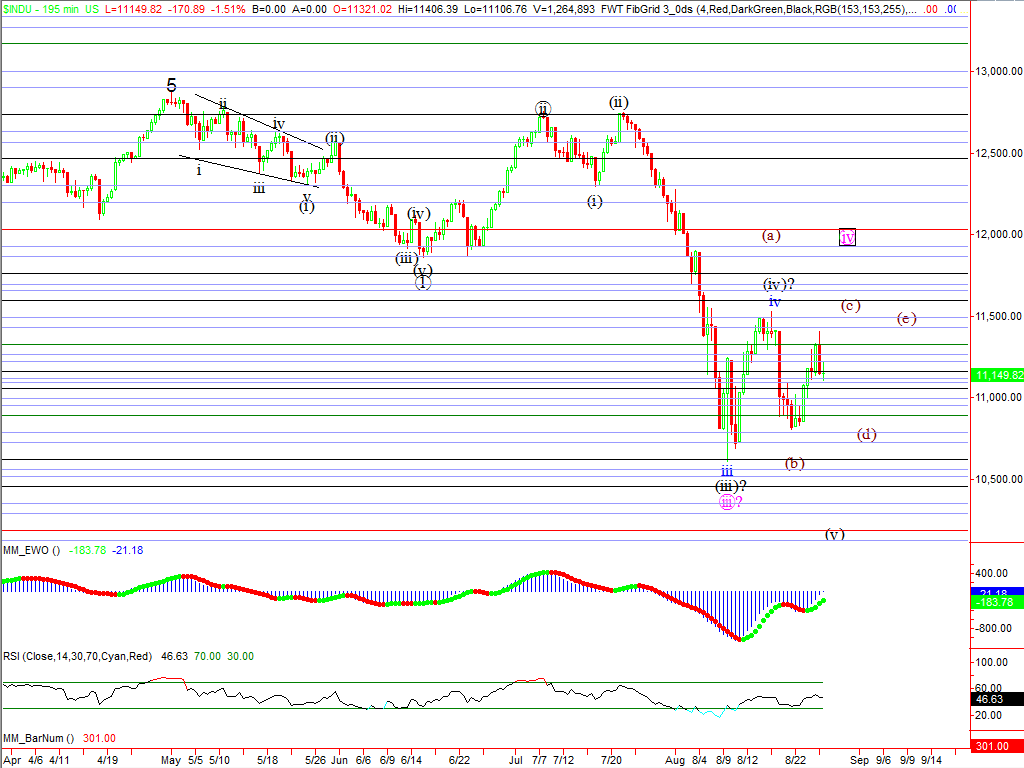Click the (a) projected wave label
The height and width of the screenshot is (768, 1024).
click(770, 236)
